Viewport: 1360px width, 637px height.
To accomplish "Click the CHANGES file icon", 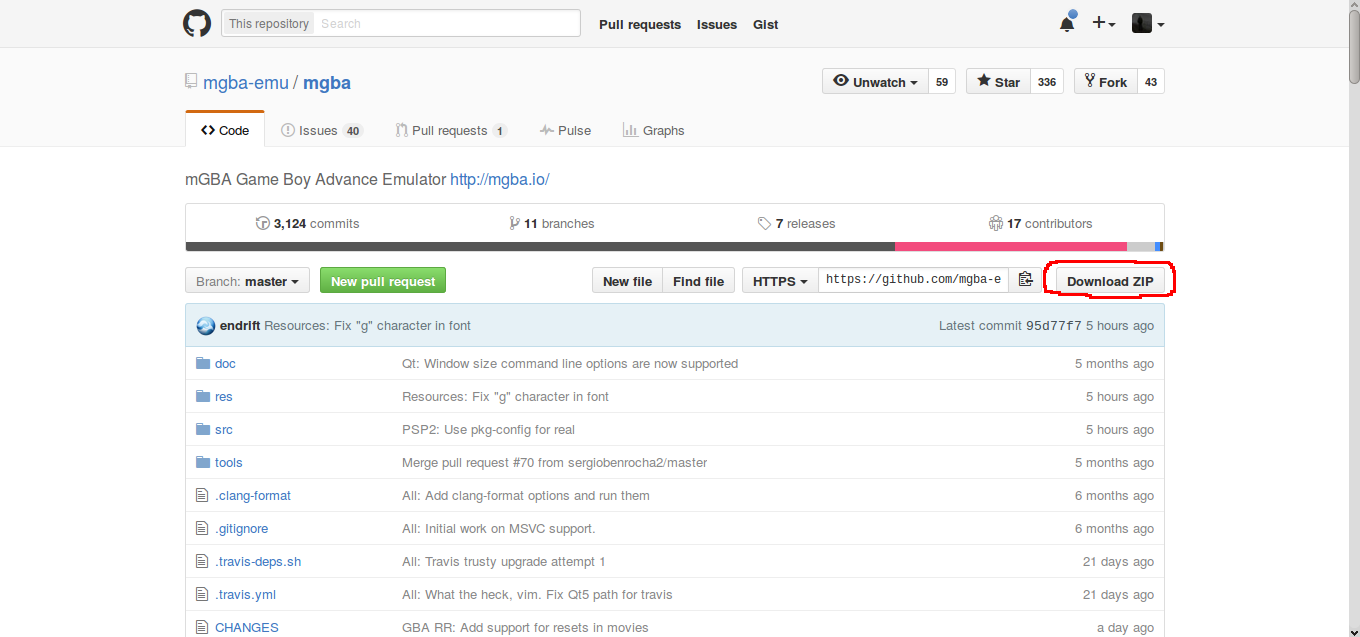I will 202,627.
